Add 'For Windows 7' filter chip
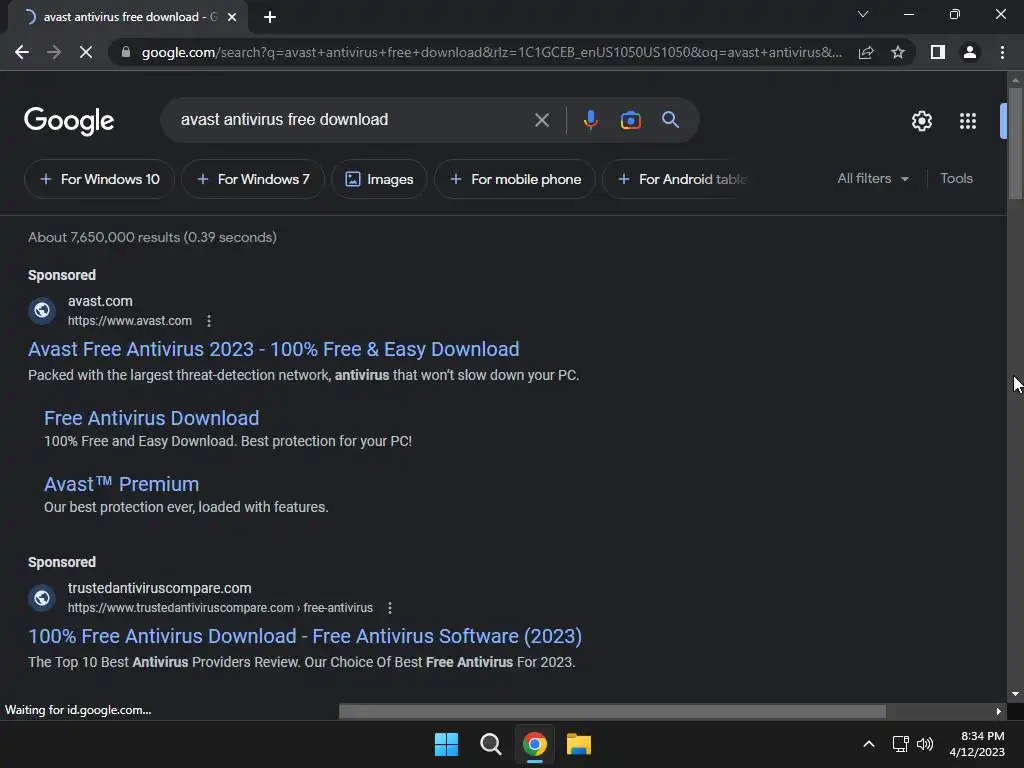The width and height of the screenshot is (1024, 768). click(x=253, y=179)
